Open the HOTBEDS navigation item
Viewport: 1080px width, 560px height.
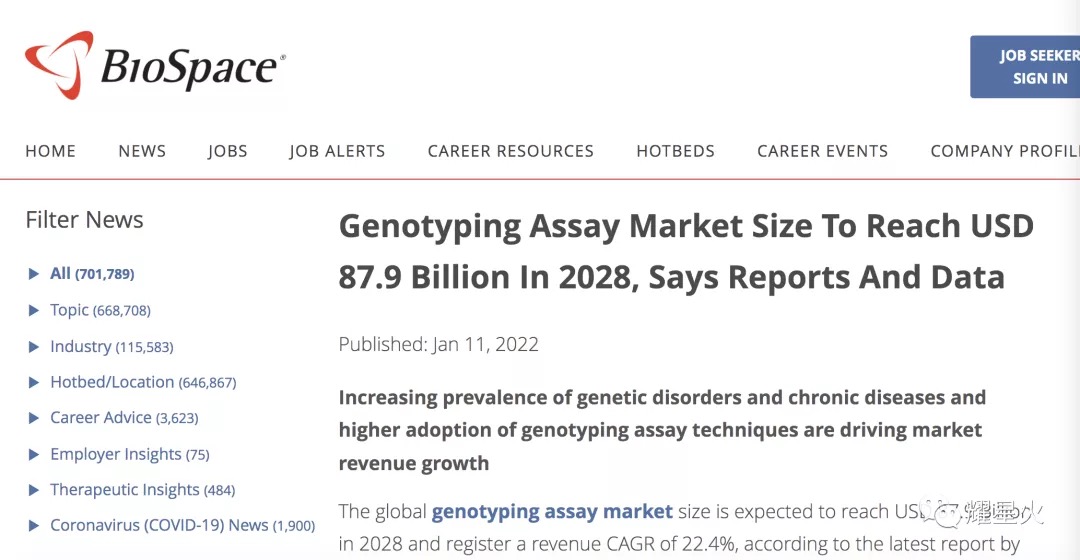[x=675, y=151]
